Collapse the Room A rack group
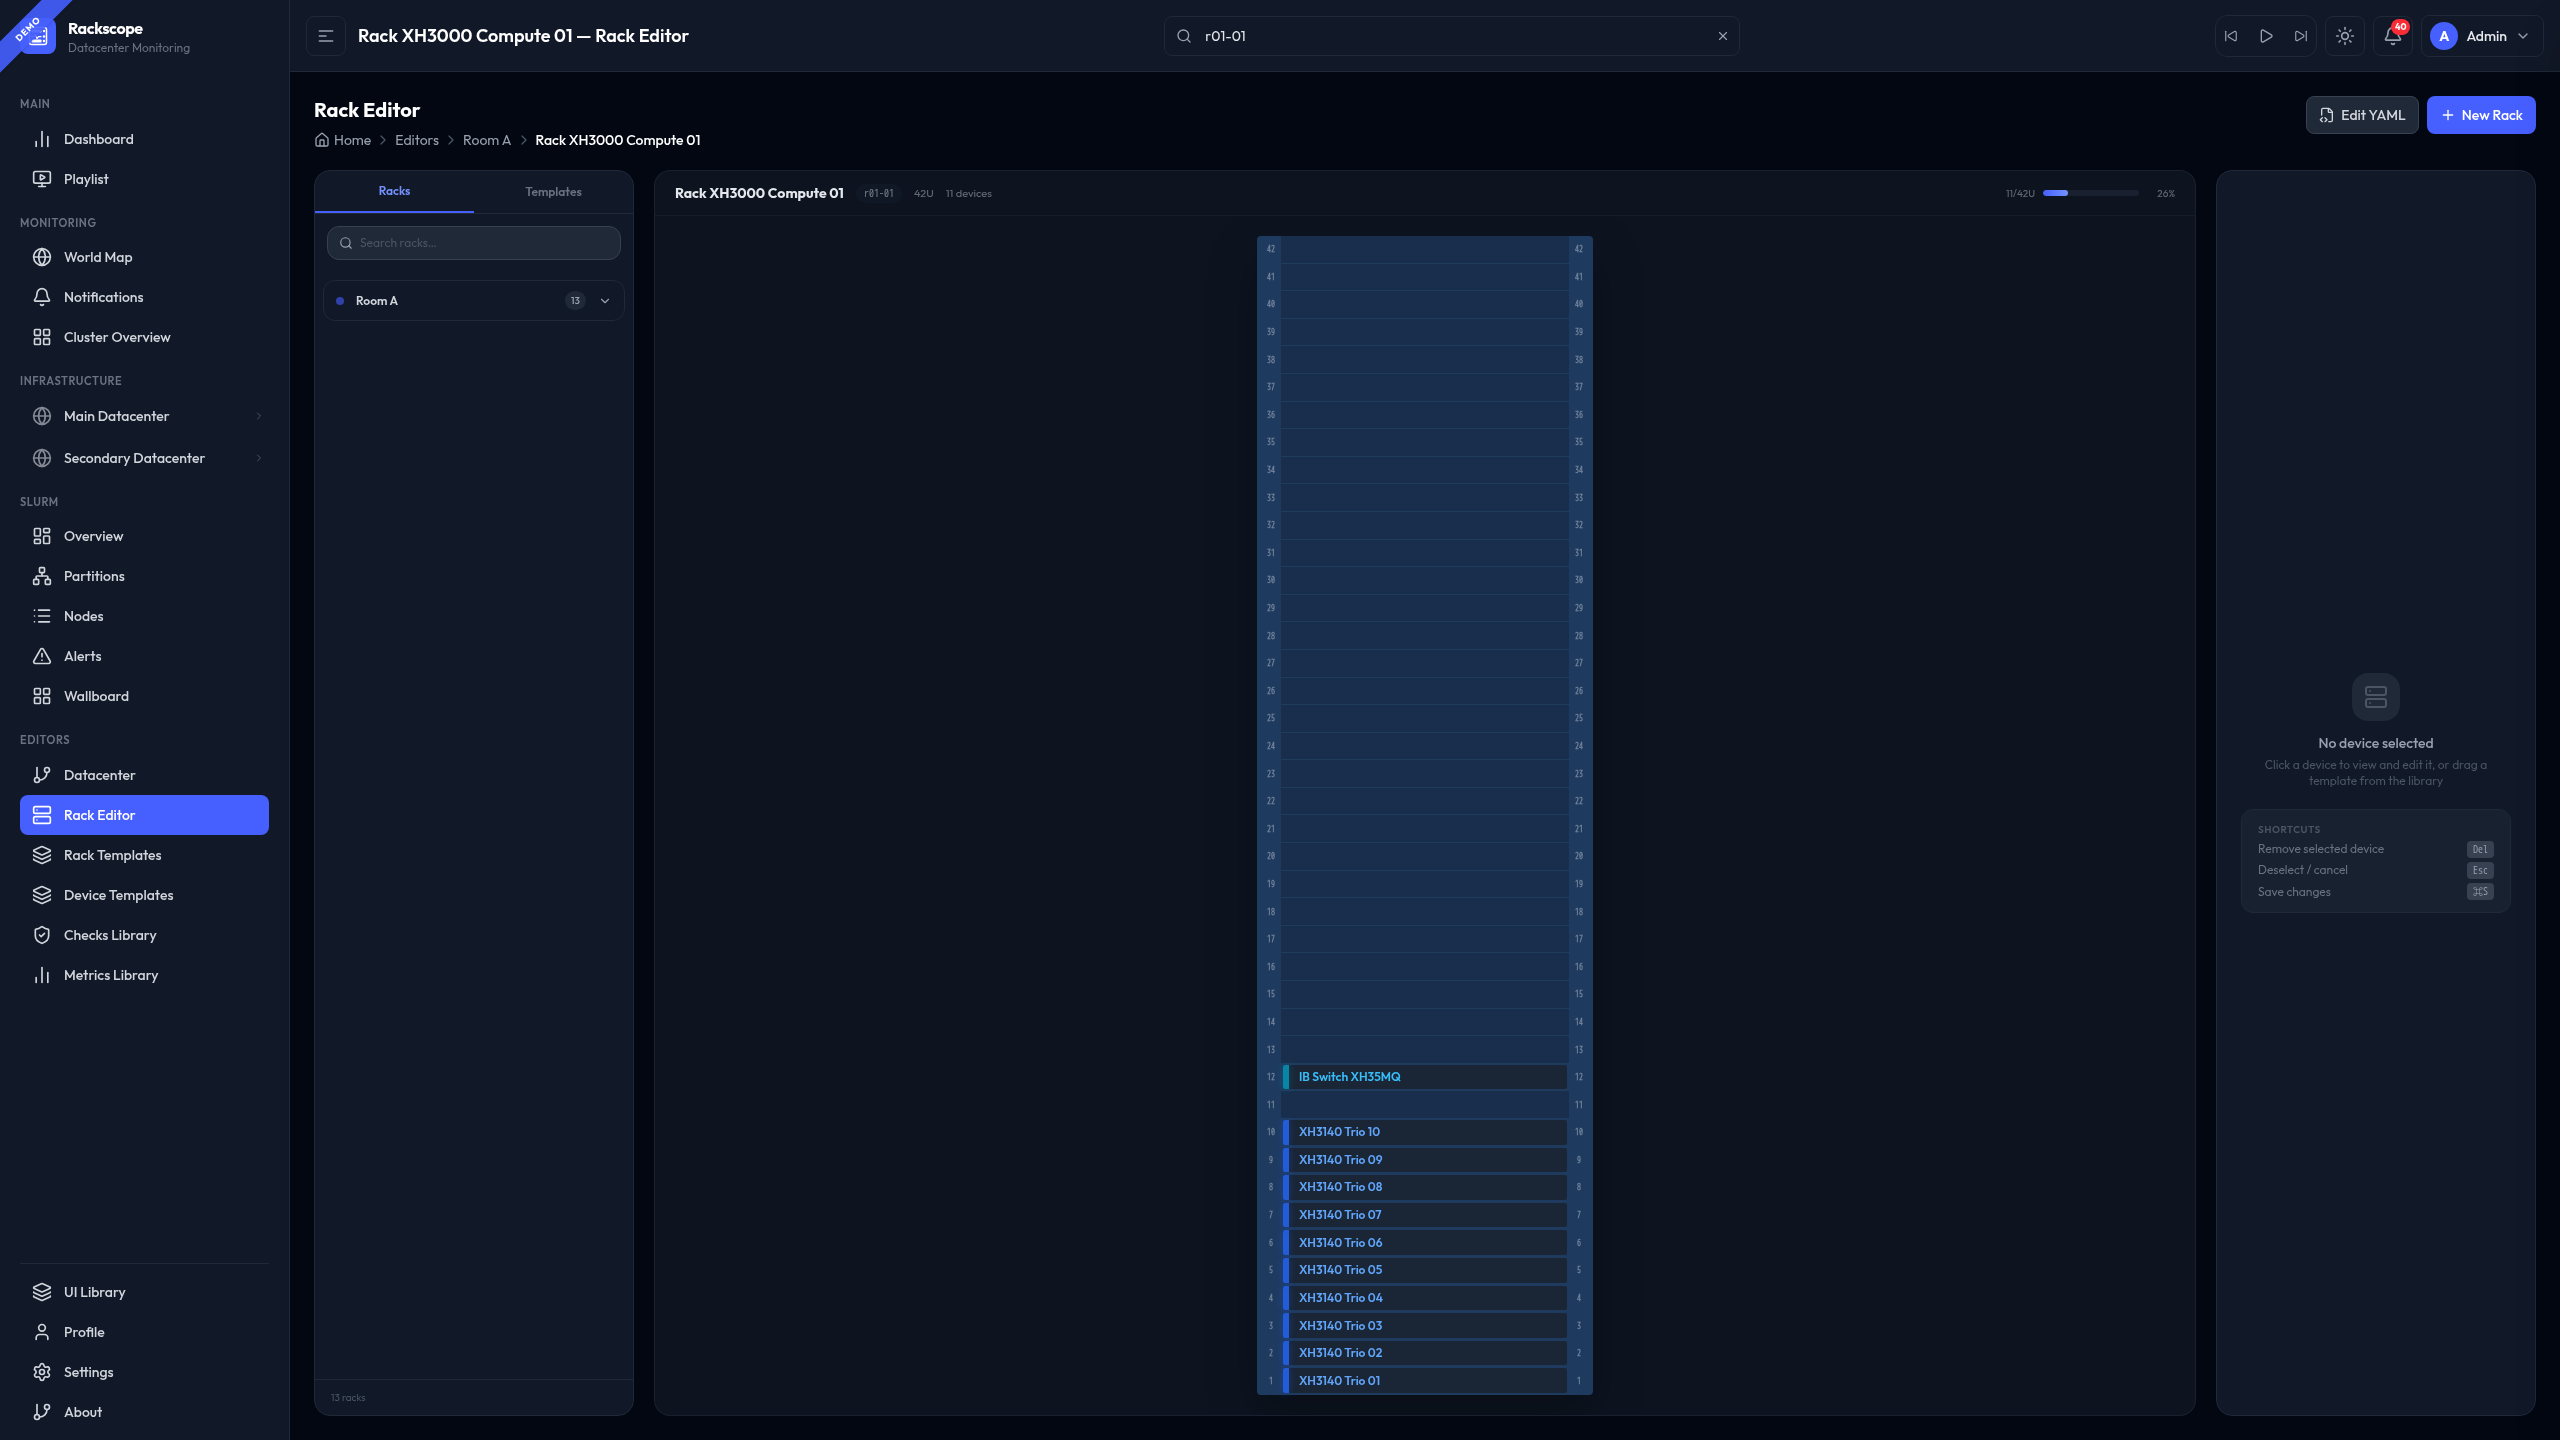This screenshot has height=1440, width=2560. tap(604, 300)
